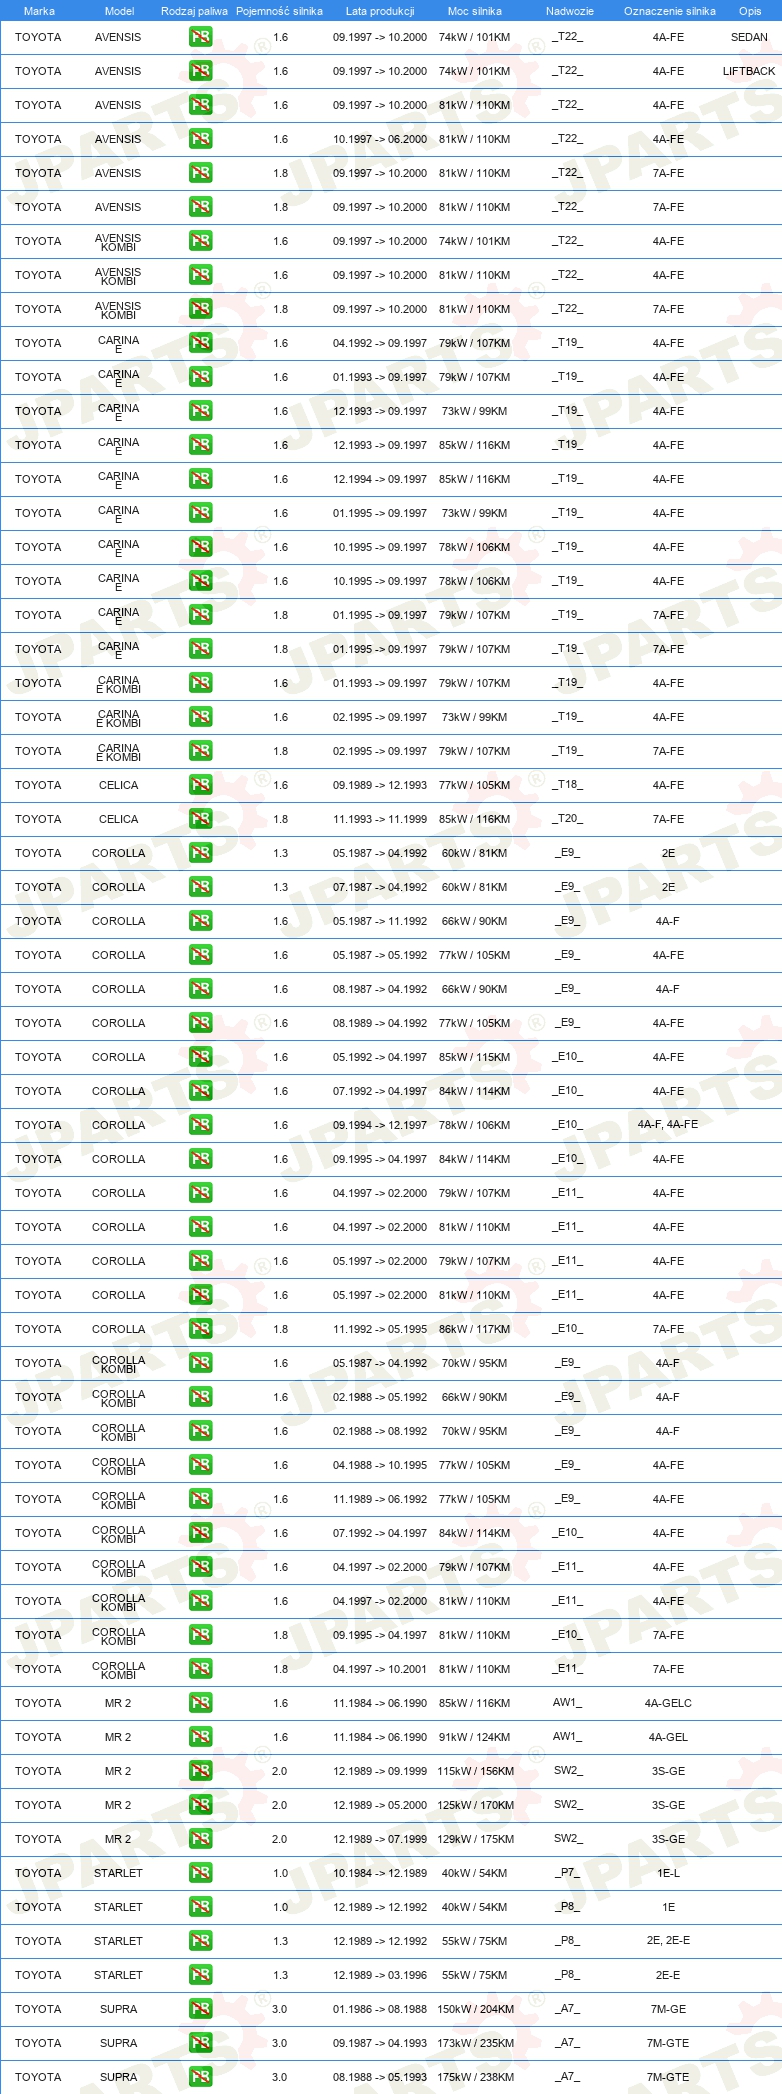782x2094 pixels.
Task: Select the '01.1986 -> 08.1988' production years cell
Action: [380, 2009]
